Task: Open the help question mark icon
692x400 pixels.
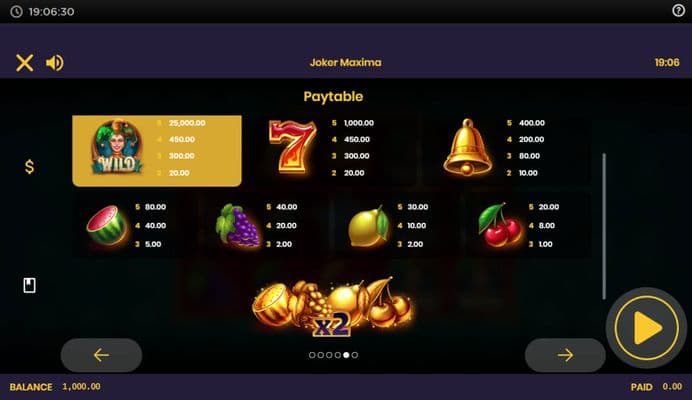Action: click(x=678, y=10)
